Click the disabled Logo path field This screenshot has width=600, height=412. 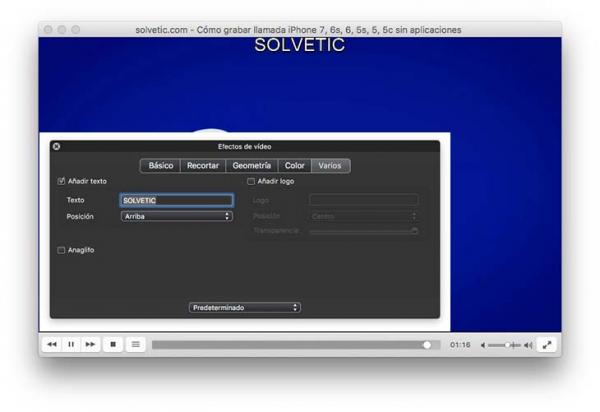364,200
